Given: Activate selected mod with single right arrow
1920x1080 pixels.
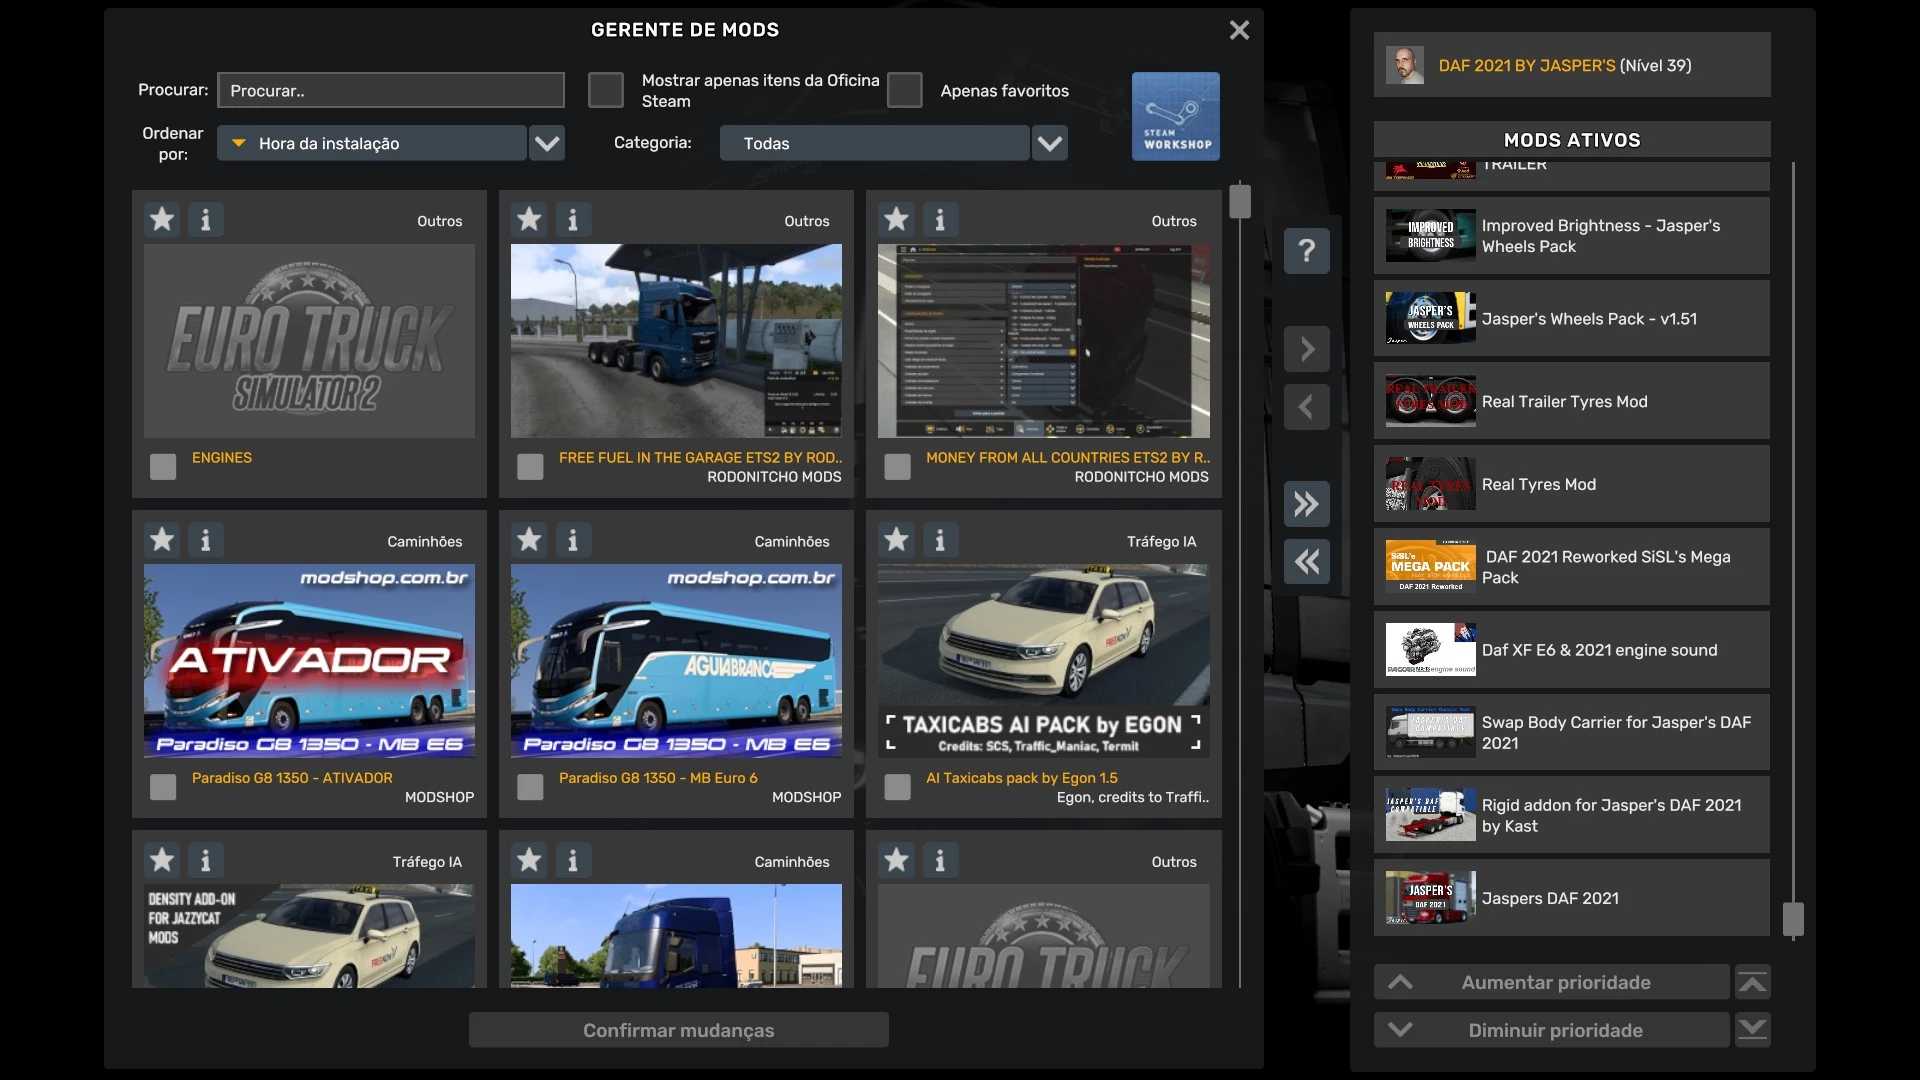Looking at the screenshot, I should [1306, 349].
